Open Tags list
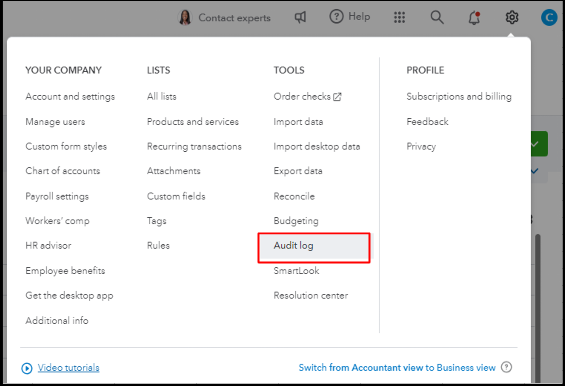The image size is (565, 386). (x=157, y=221)
